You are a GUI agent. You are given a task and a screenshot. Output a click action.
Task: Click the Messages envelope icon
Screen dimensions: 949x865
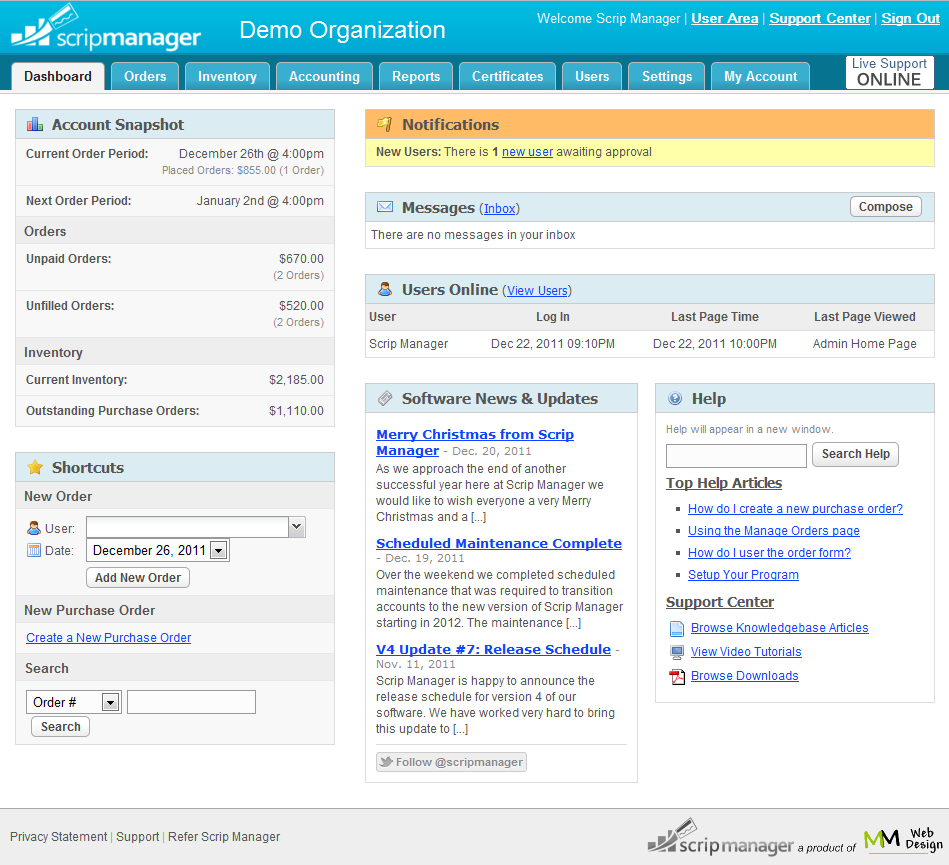385,208
